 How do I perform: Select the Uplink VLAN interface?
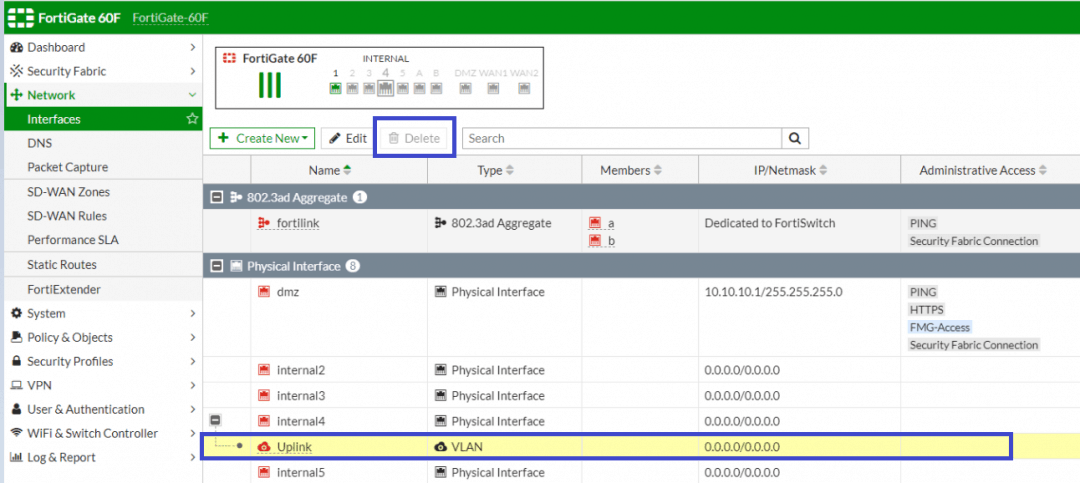click(294, 447)
